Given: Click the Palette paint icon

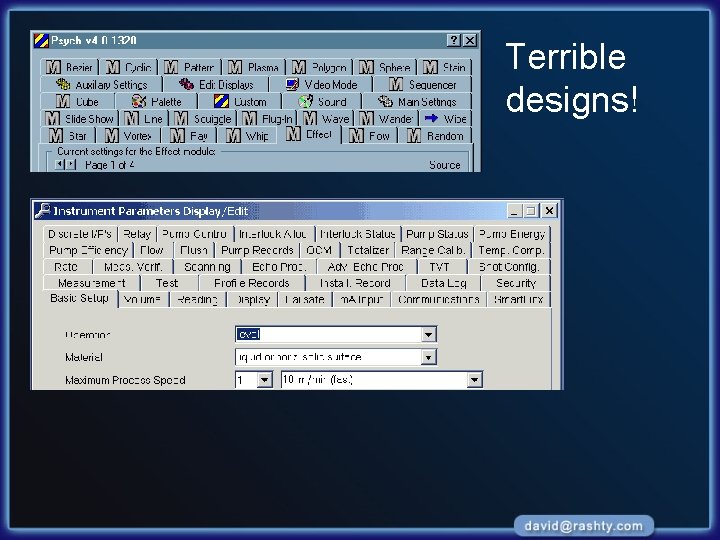Looking at the screenshot, I should pos(138,101).
